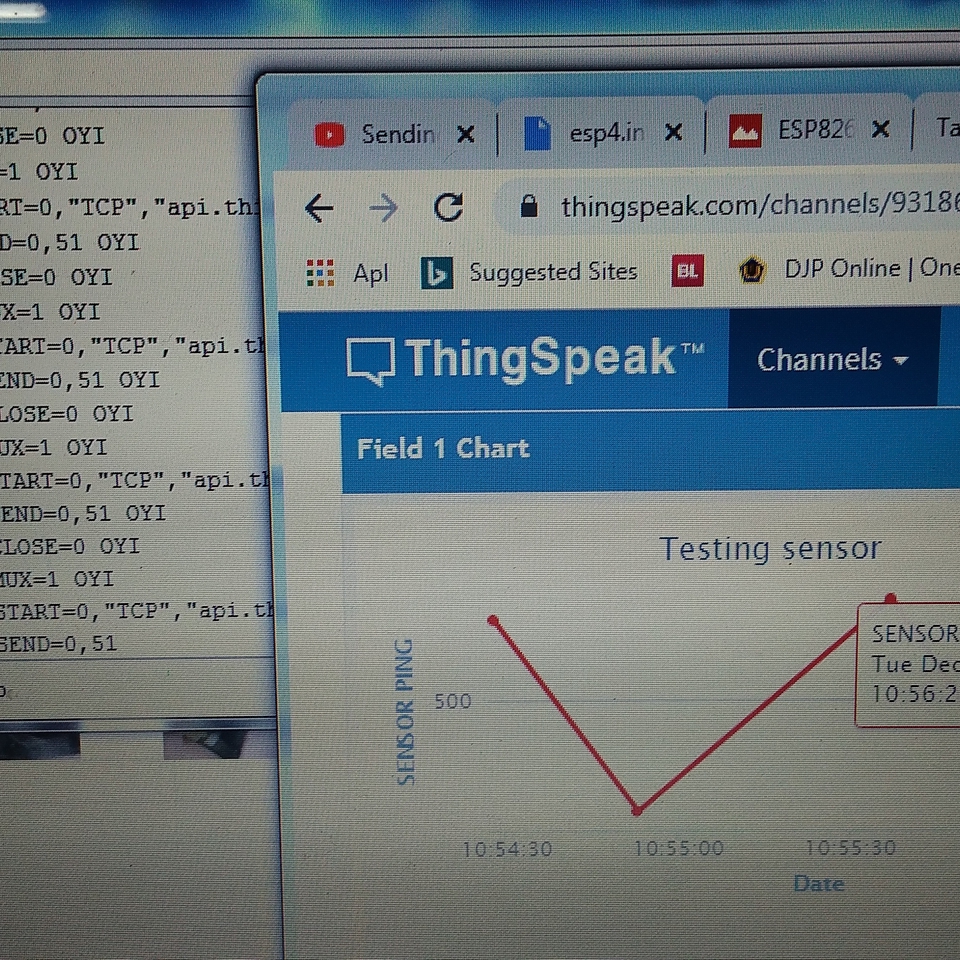Click the 10:54:30 axis label
This screenshot has height=960, width=960.
507,849
